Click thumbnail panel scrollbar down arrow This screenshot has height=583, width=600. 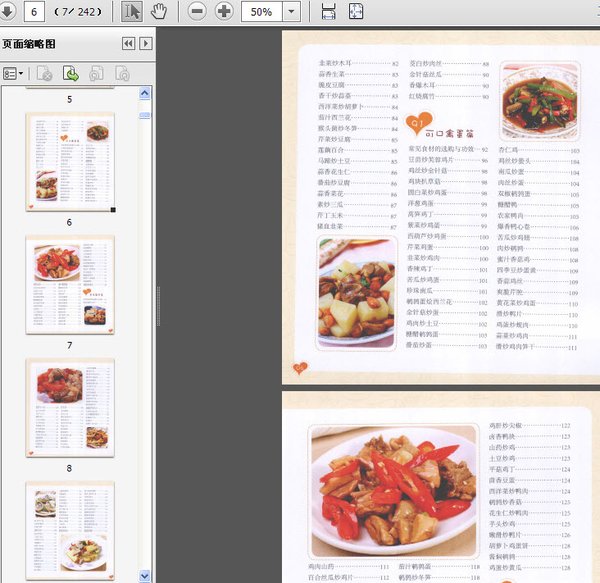145,575
